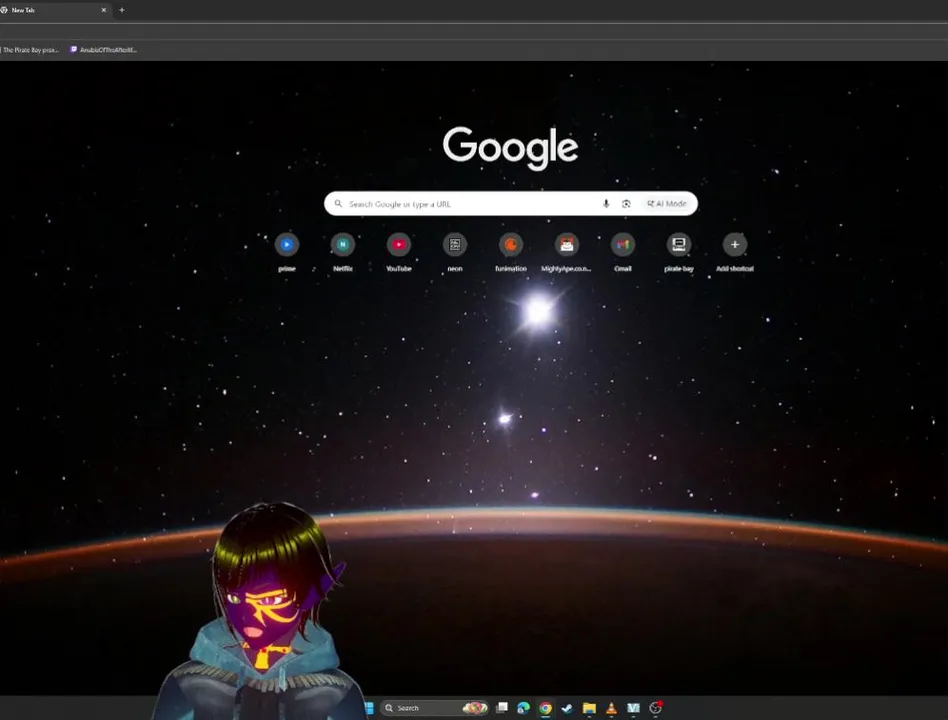Open the YouTube shortcut
This screenshot has height=720, width=948.
pyautogui.click(x=398, y=245)
